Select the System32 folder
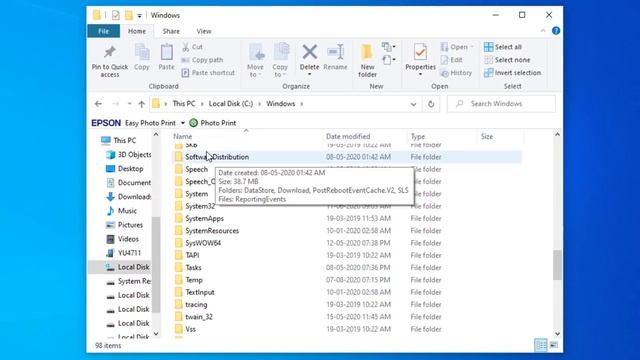The image size is (640, 360). coord(200,206)
